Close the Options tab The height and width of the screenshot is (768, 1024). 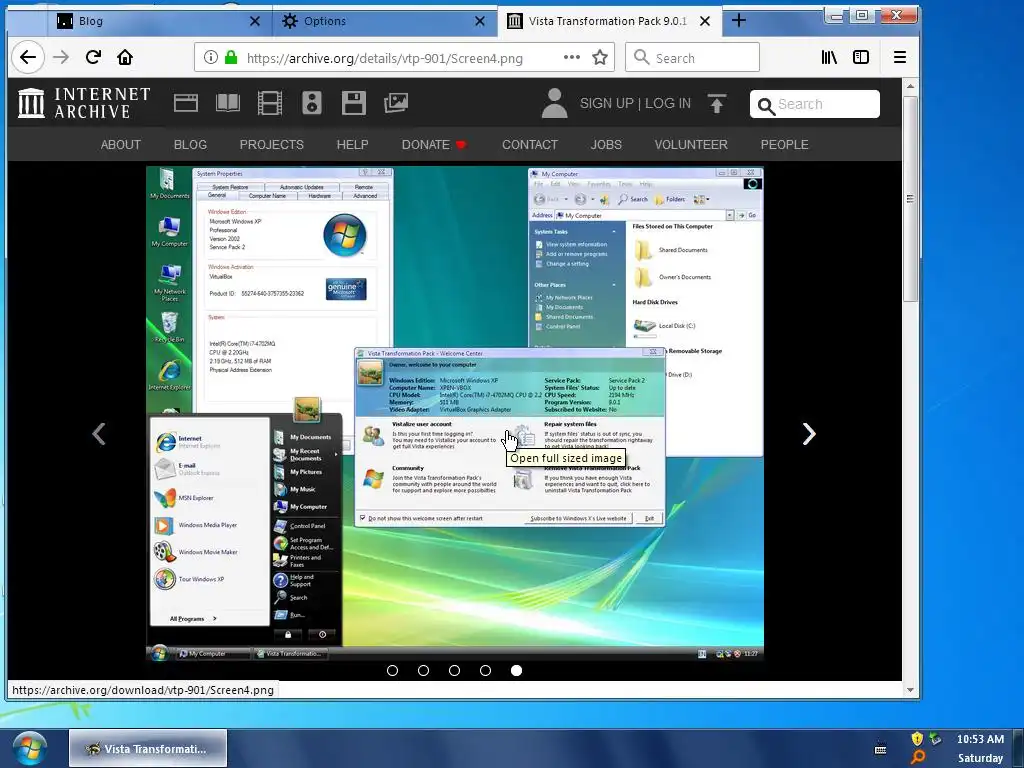click(479, 21)
